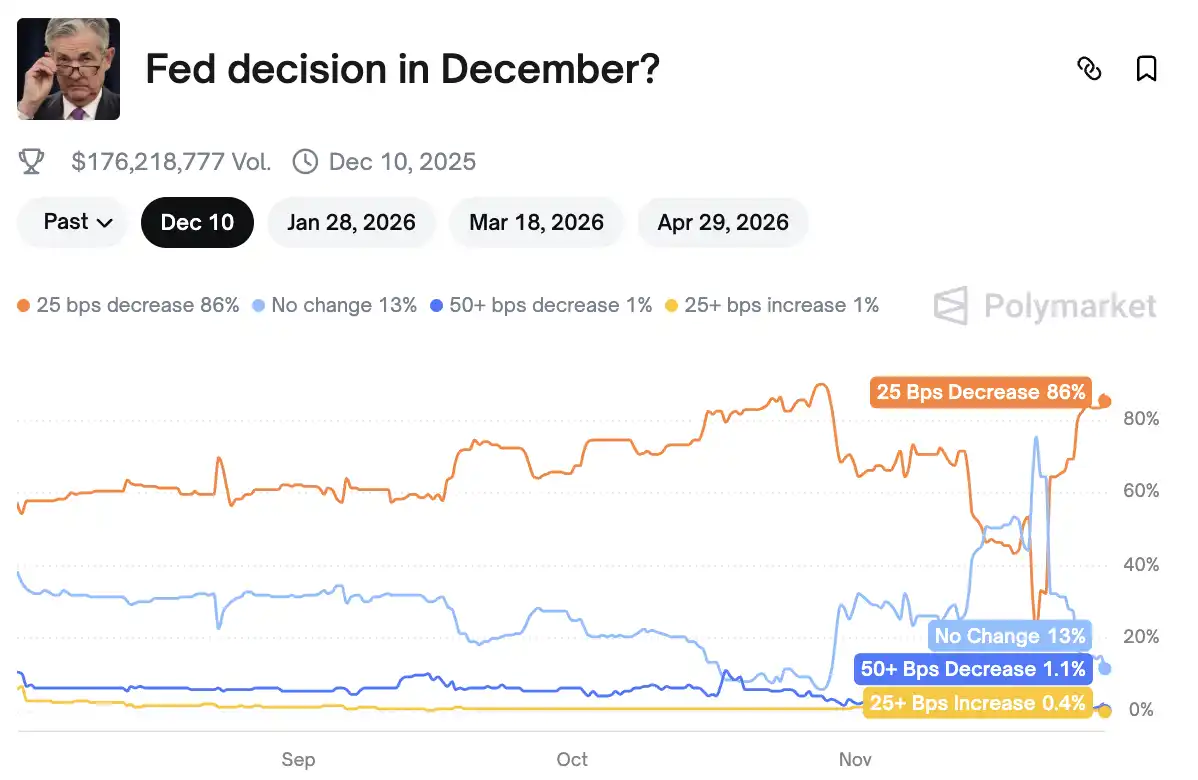Click the trophy icon beside the volume
Image resolution: width=1198 pixels, height=780 pixels.
31,161
